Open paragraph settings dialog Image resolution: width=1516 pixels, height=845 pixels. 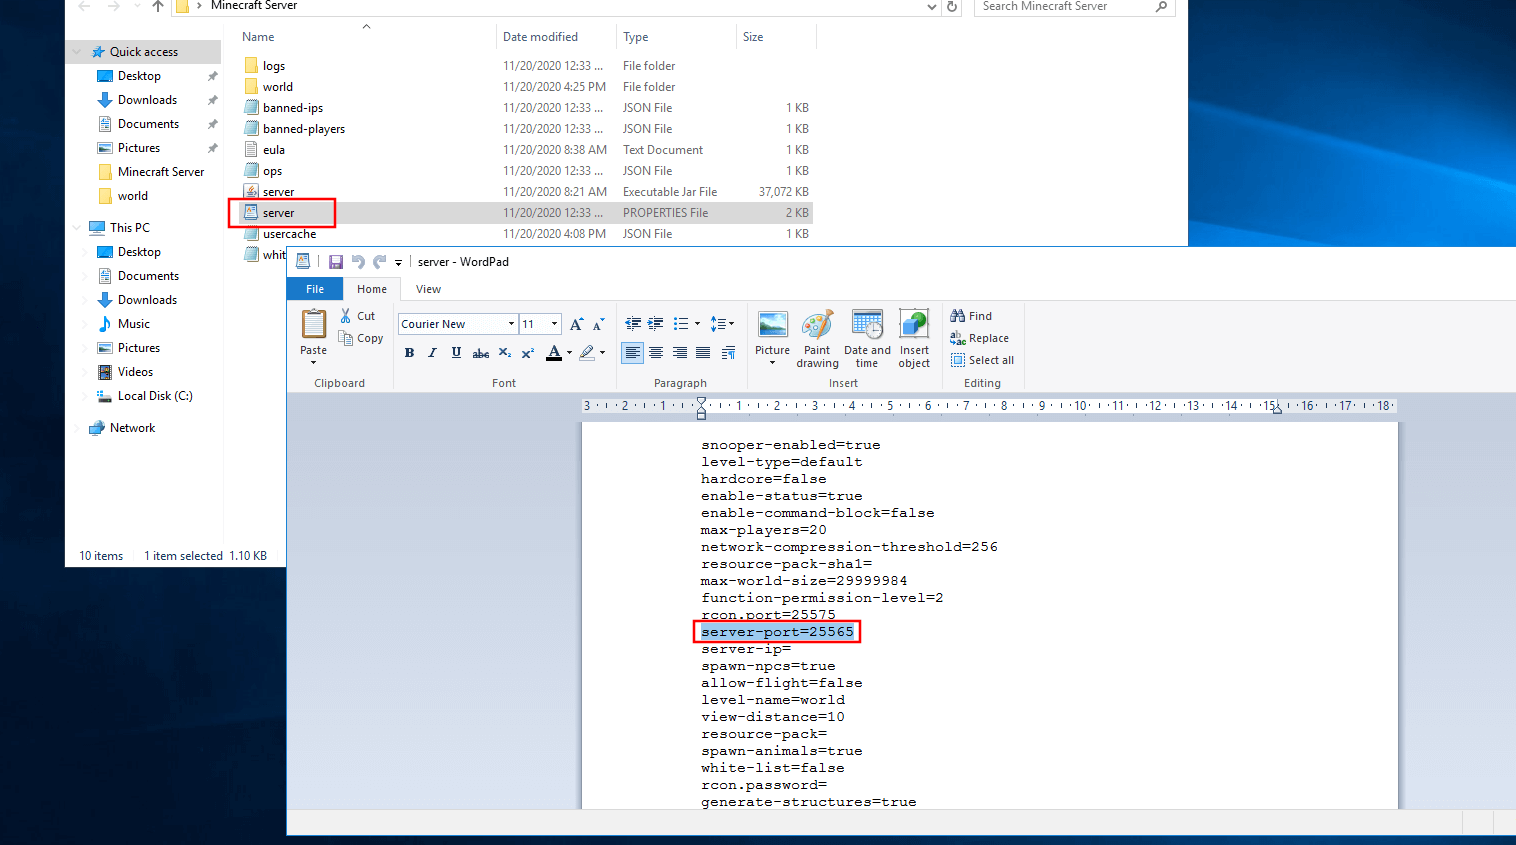tap(728, 352)
